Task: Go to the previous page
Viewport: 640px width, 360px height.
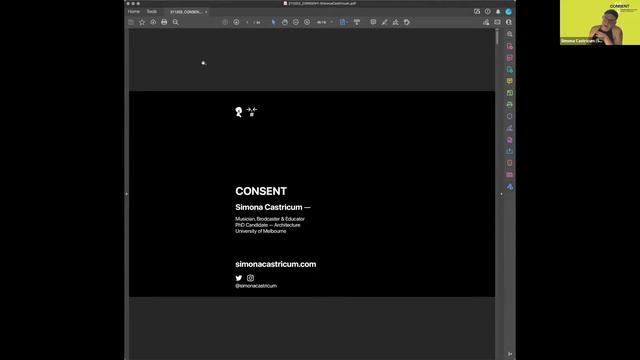Action: (x=225, y=22)
